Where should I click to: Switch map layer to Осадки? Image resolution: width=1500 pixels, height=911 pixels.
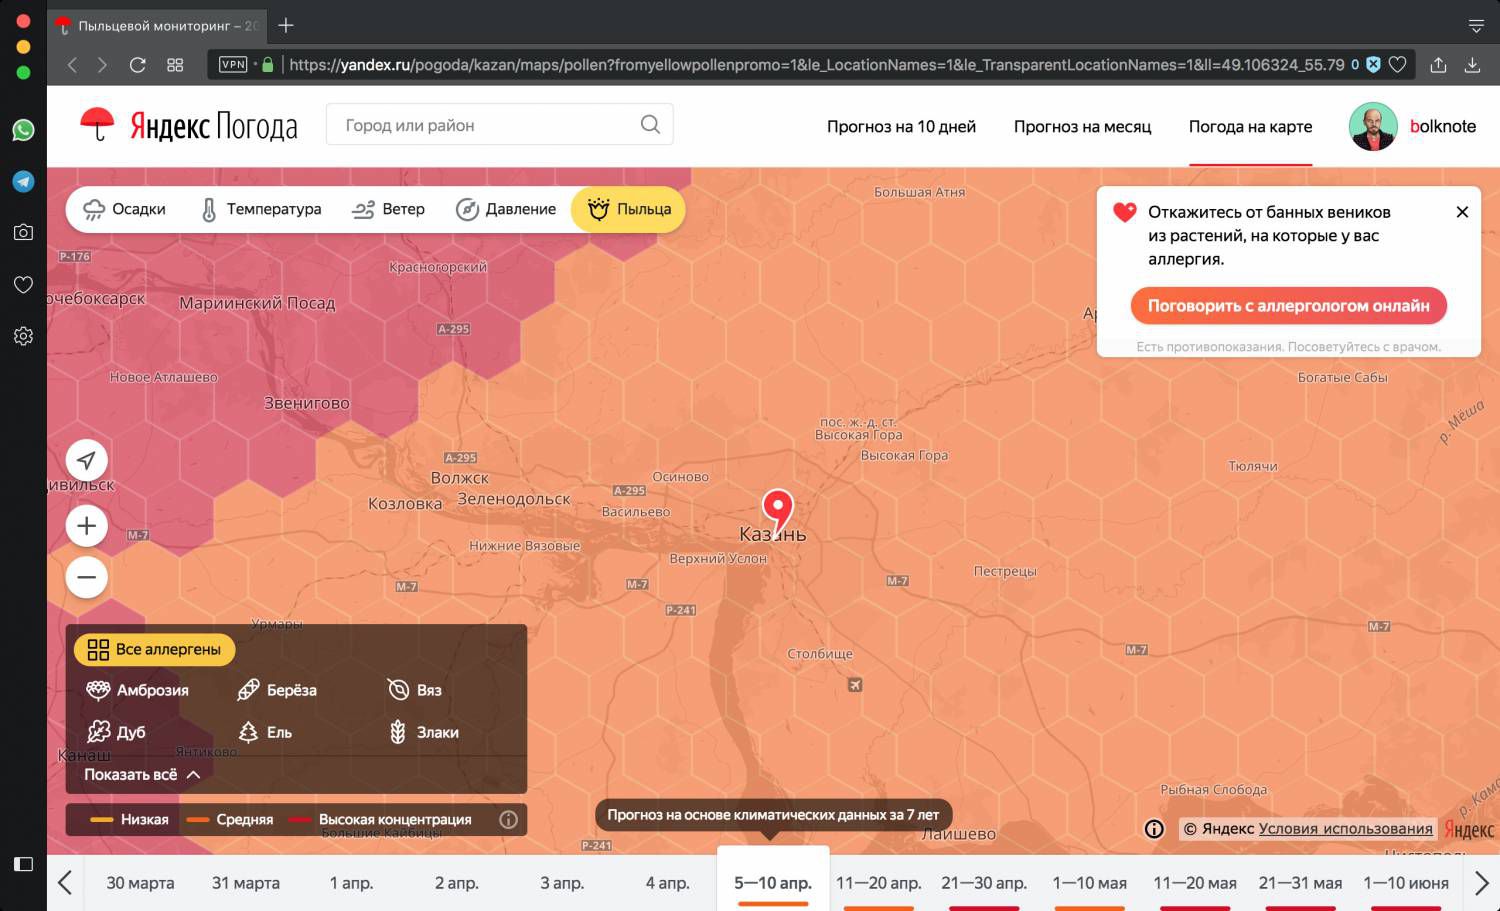point(124,209)
